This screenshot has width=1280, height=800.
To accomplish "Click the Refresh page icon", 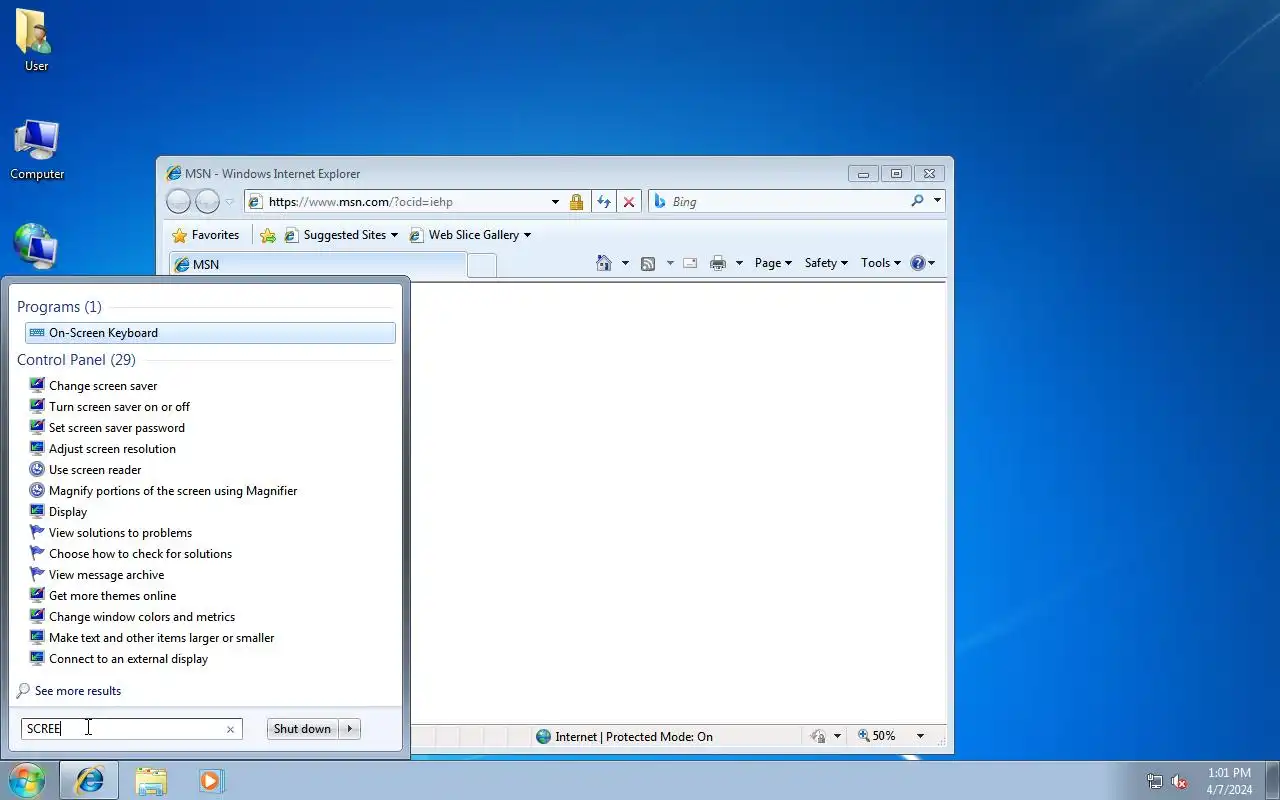I will tap(604, 202).
